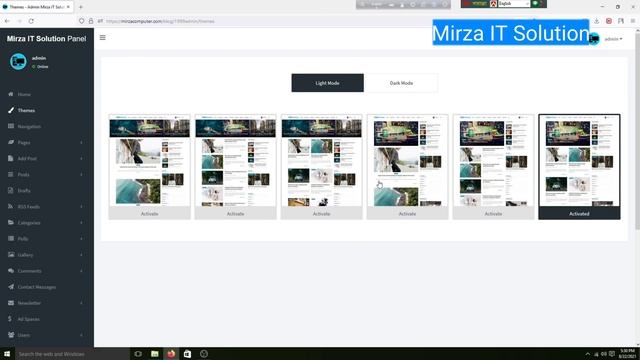Image resolution: width=640 pixels, height=360 pixels.
Task: Click the browser address bar URL
Action: point(160,21)
